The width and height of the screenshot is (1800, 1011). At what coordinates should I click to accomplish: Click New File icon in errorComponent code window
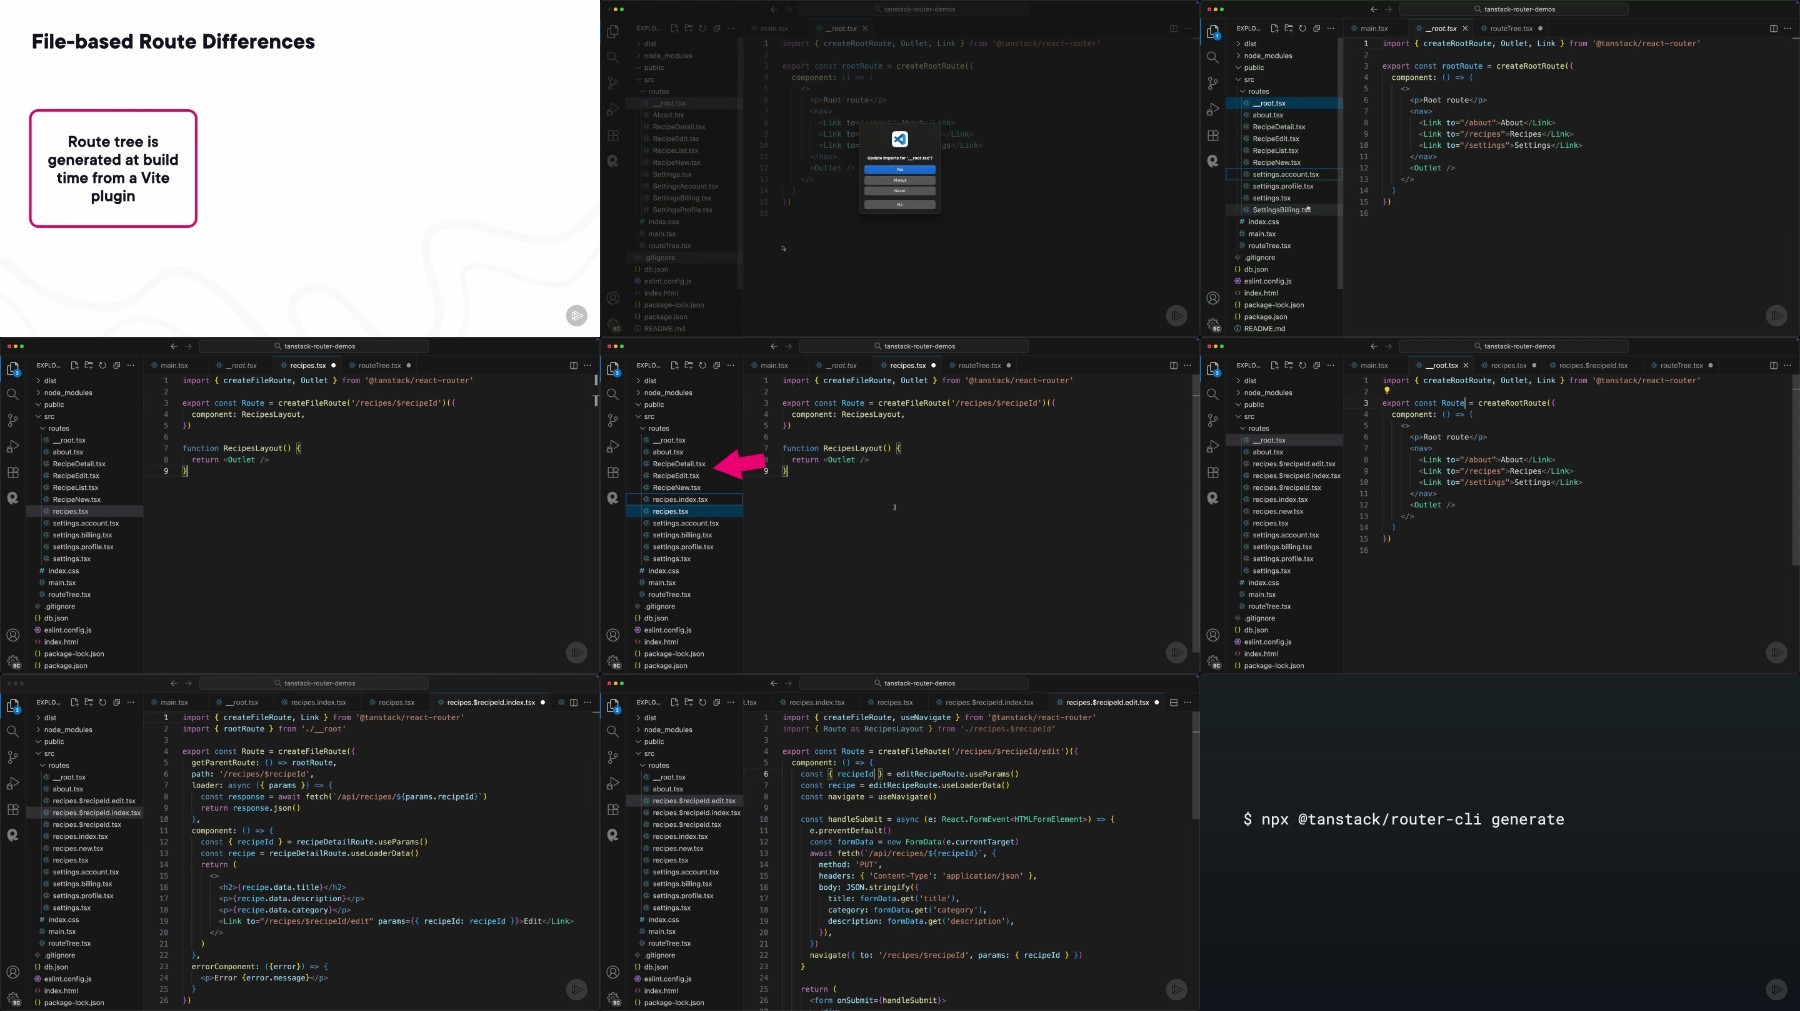(x=75, y=702)
